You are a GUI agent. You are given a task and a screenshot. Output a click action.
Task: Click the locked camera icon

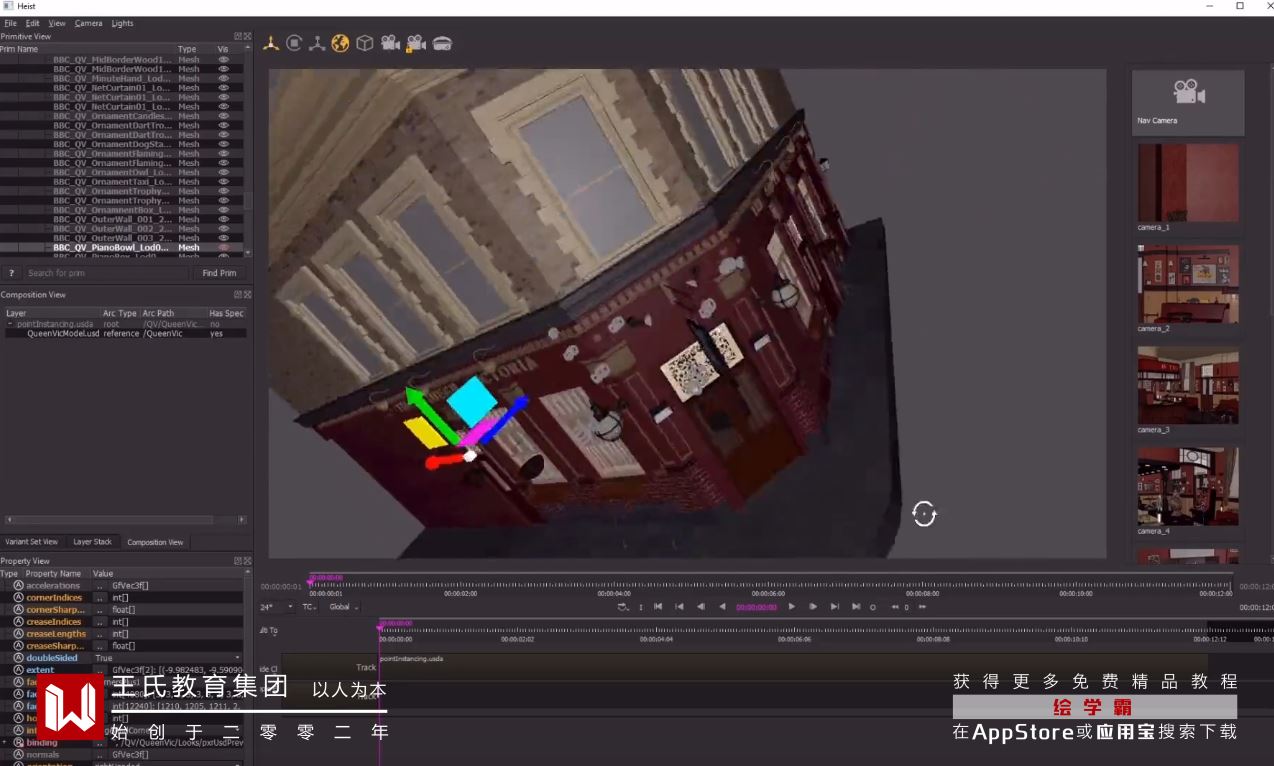point(416,43)
